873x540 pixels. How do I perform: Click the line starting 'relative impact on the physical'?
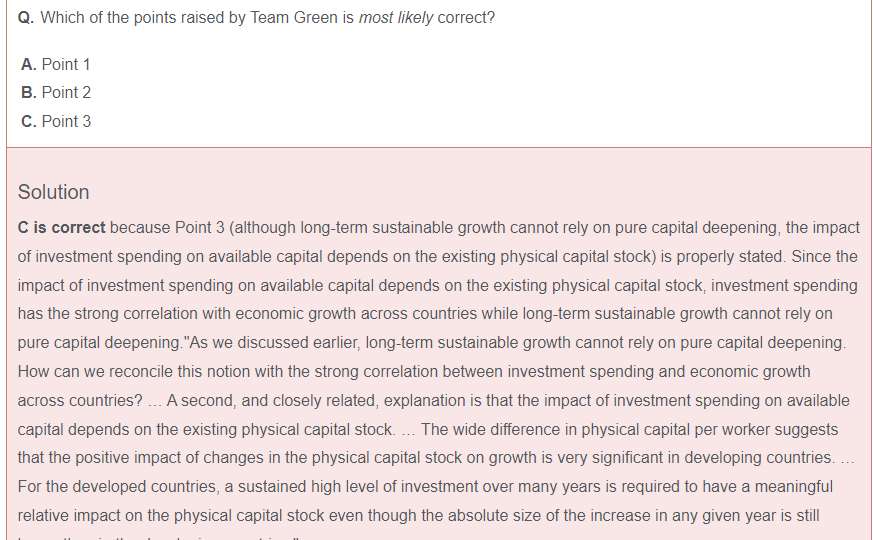(x=418, y=516)
